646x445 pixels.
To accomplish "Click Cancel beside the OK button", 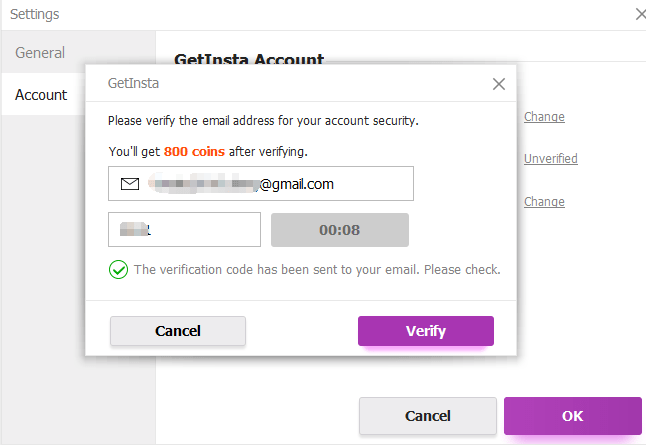I will [x=428, y=416].
